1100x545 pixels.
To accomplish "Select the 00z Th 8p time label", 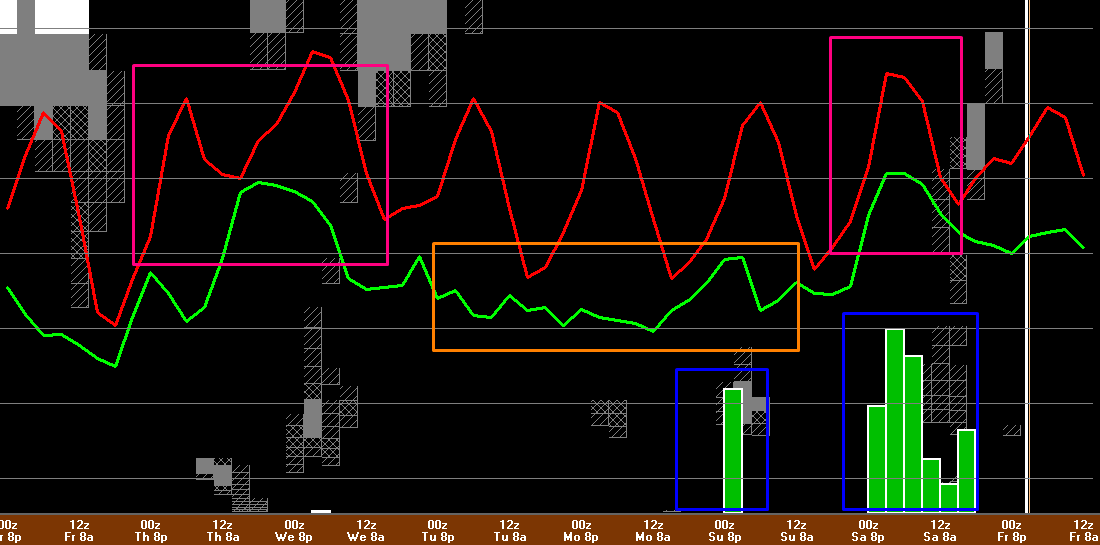I will pos(150,530).
